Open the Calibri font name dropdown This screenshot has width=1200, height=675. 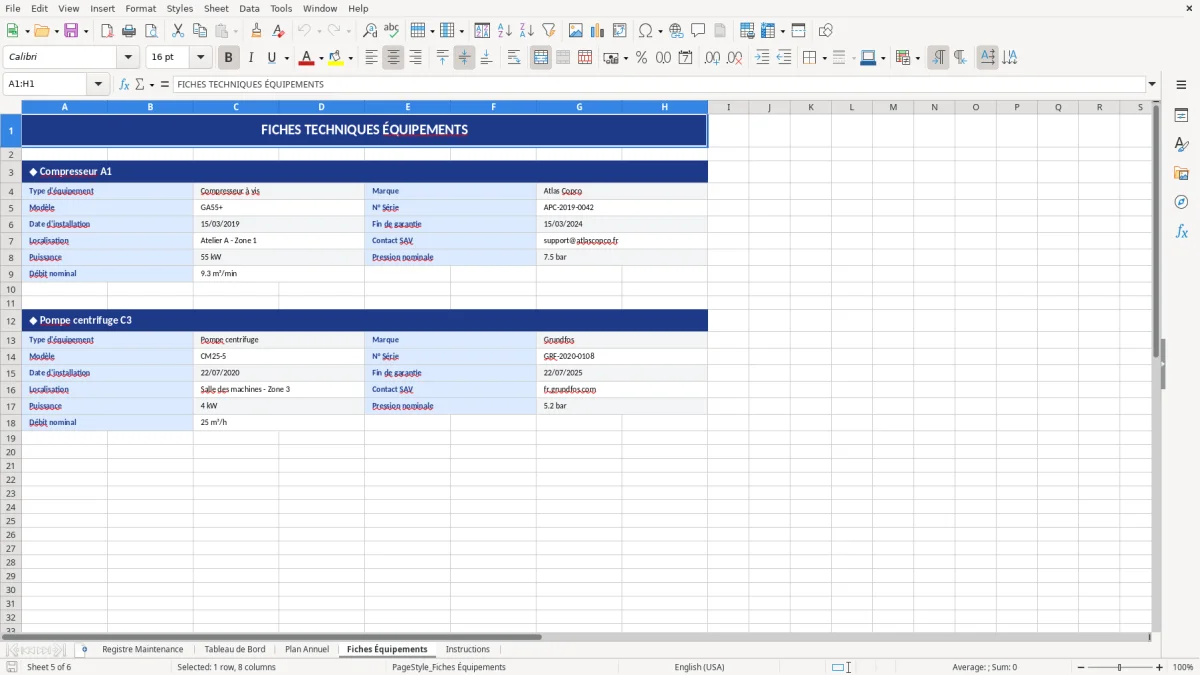(126, 57)
